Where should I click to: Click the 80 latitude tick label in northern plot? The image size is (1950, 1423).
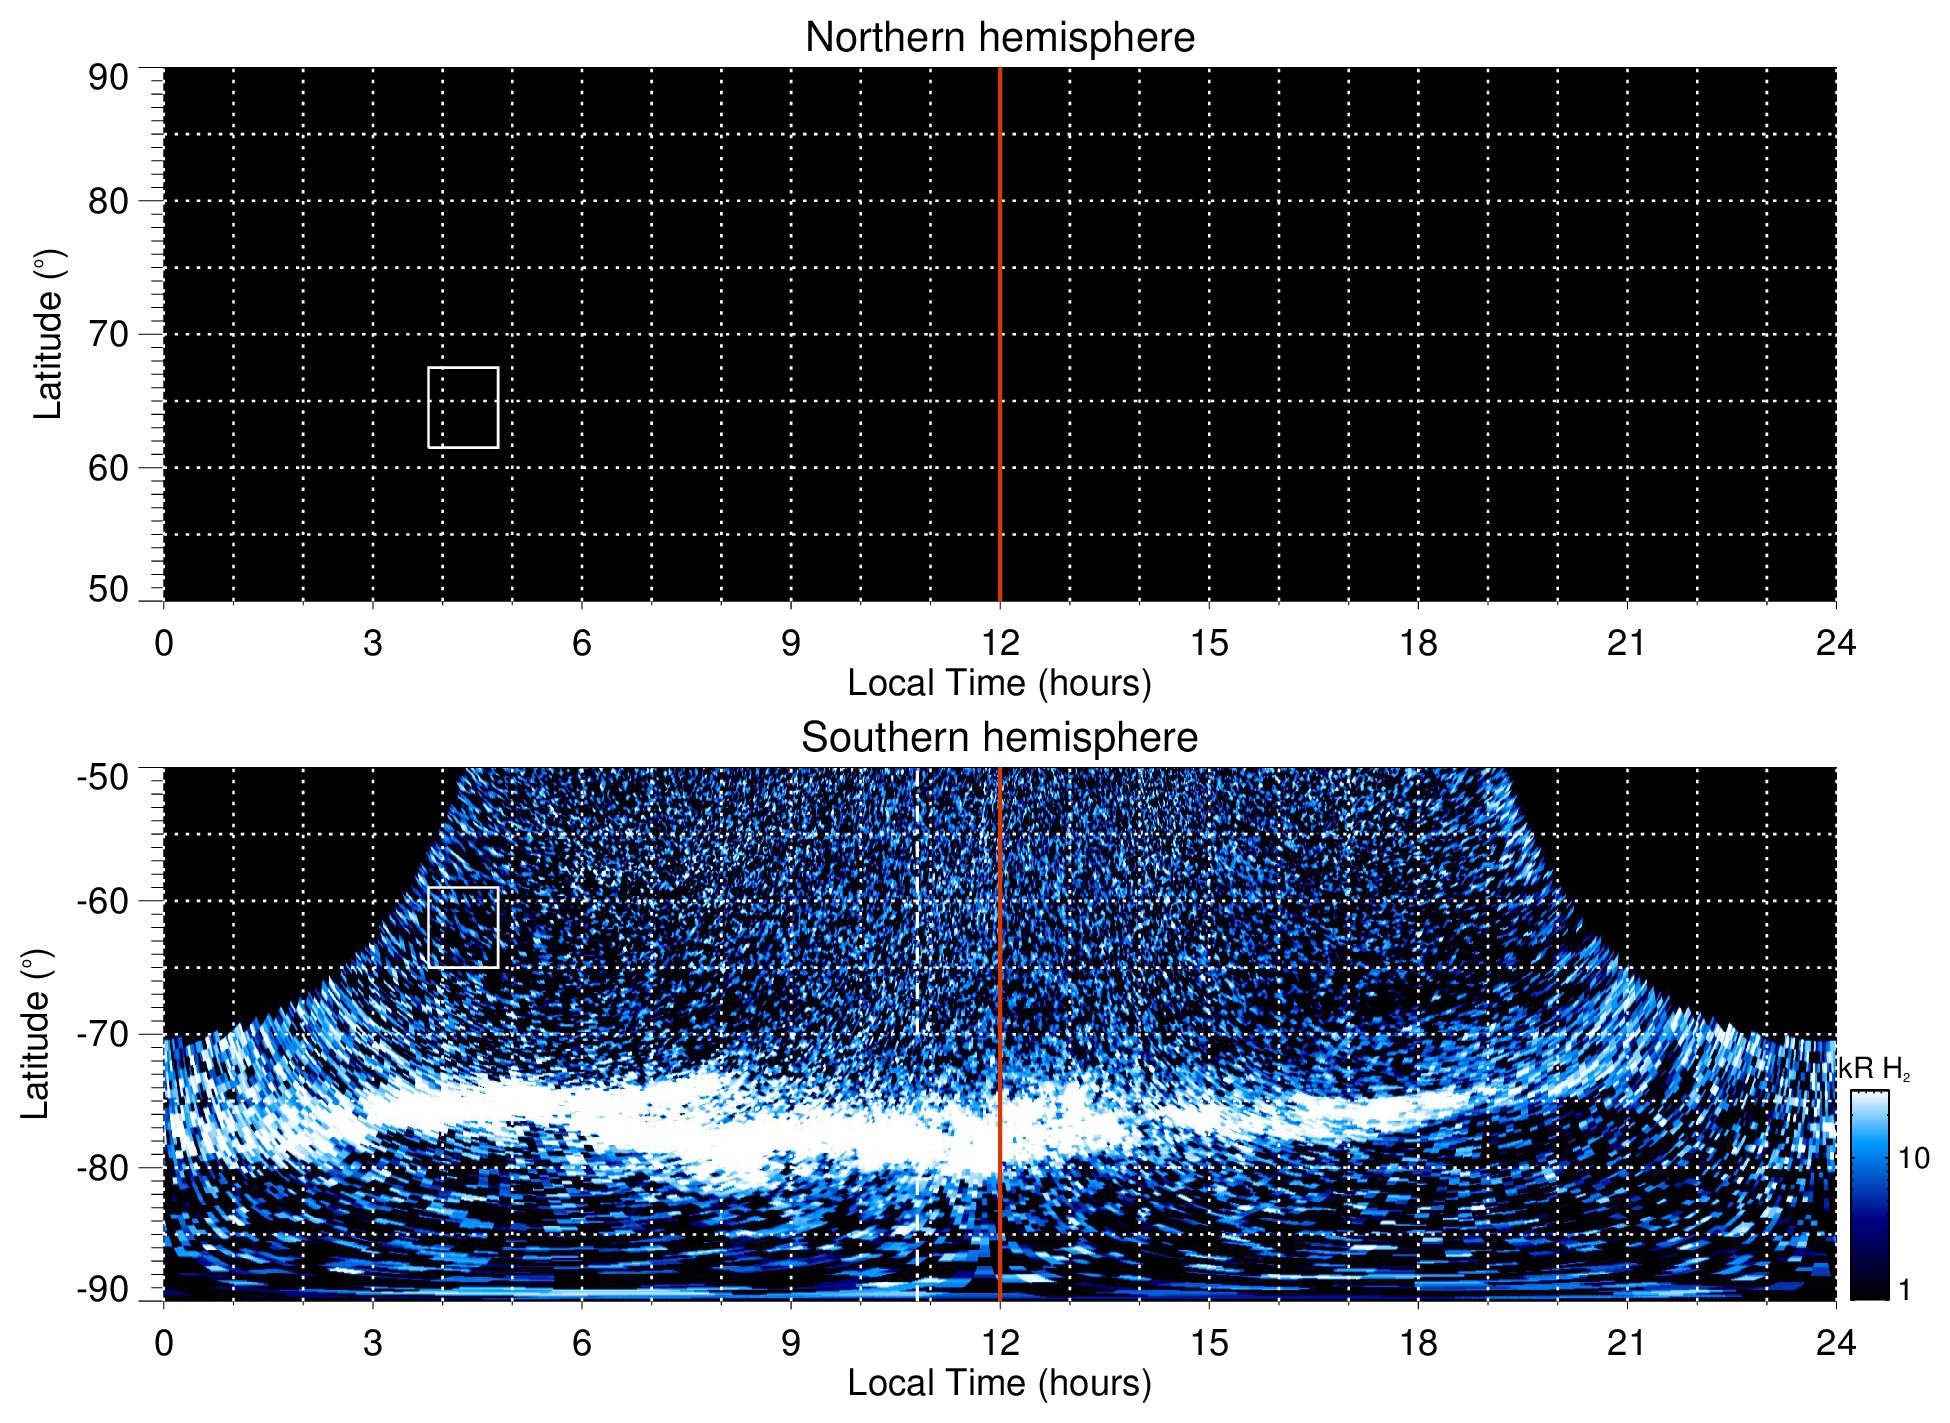click(108, 201)
